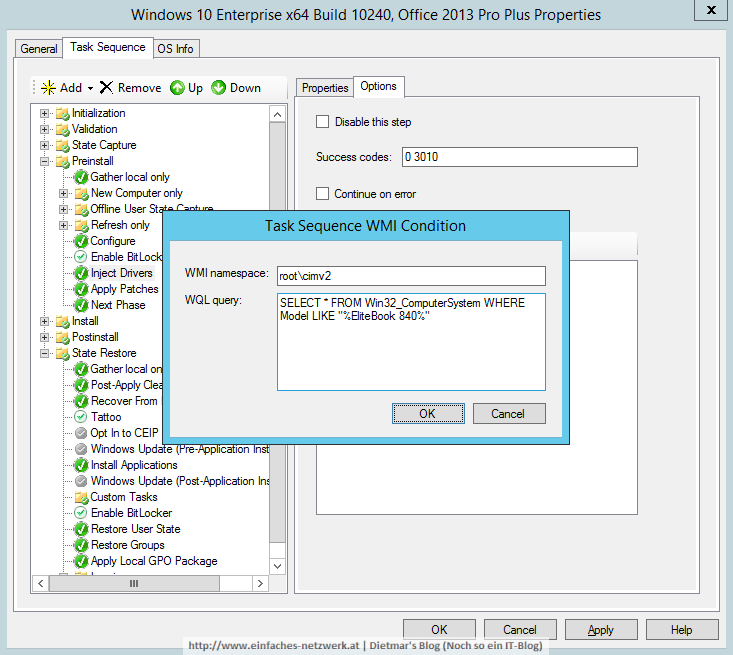Click the Remove X icon
The height and width of the screenshot is (655, 733).
pos(107,87)
